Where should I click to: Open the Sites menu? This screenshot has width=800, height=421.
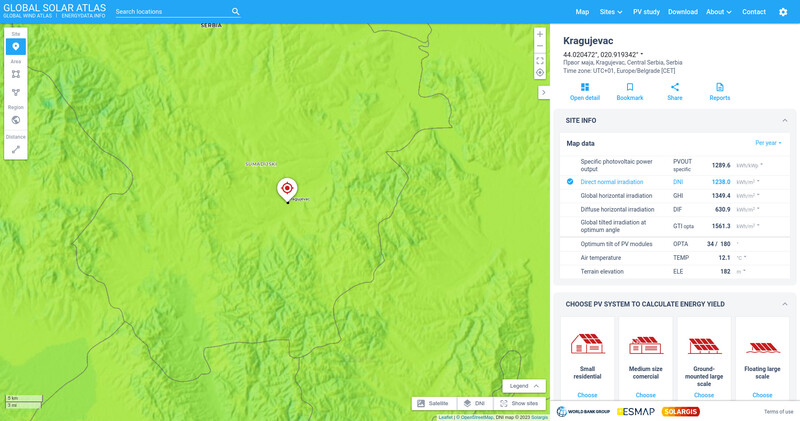tap(610, 12)
